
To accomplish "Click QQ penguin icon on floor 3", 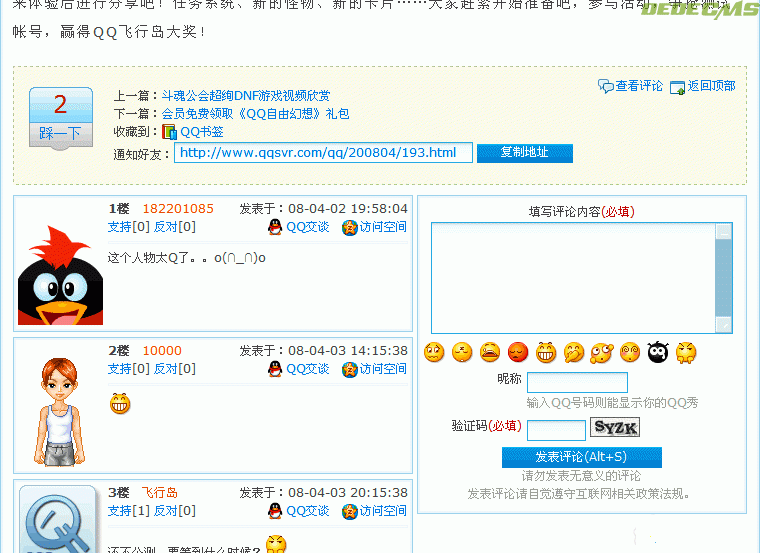I will click(275, 511).
